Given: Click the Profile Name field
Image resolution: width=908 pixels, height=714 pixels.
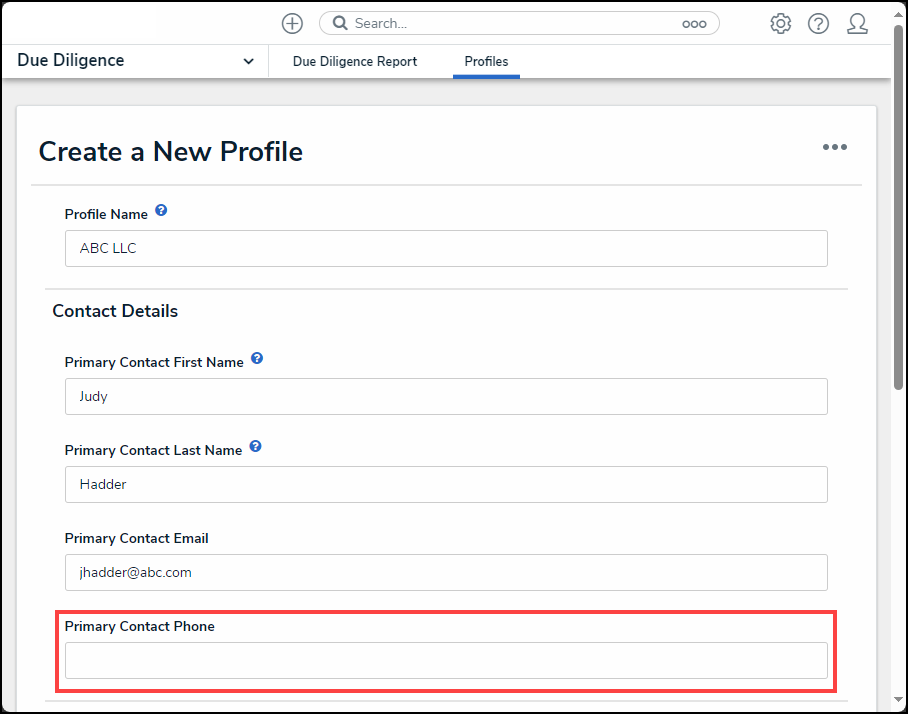Looking at the screenshot, I should tap(446, 248).
